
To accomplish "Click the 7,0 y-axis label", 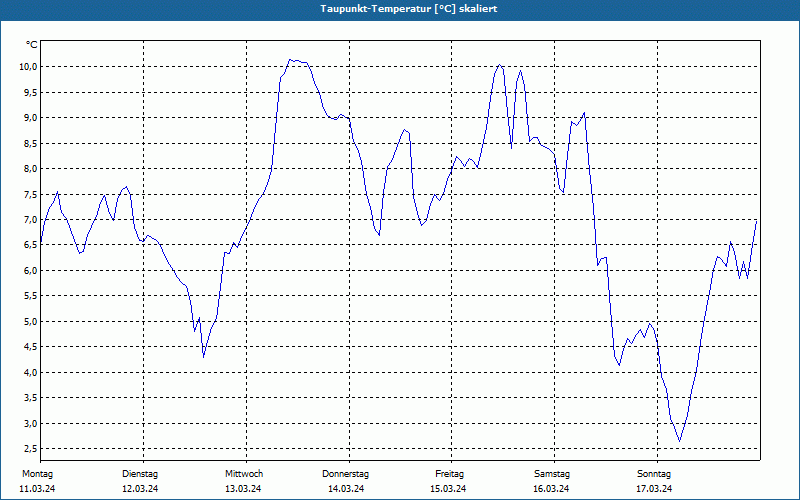I will [31, 220].
